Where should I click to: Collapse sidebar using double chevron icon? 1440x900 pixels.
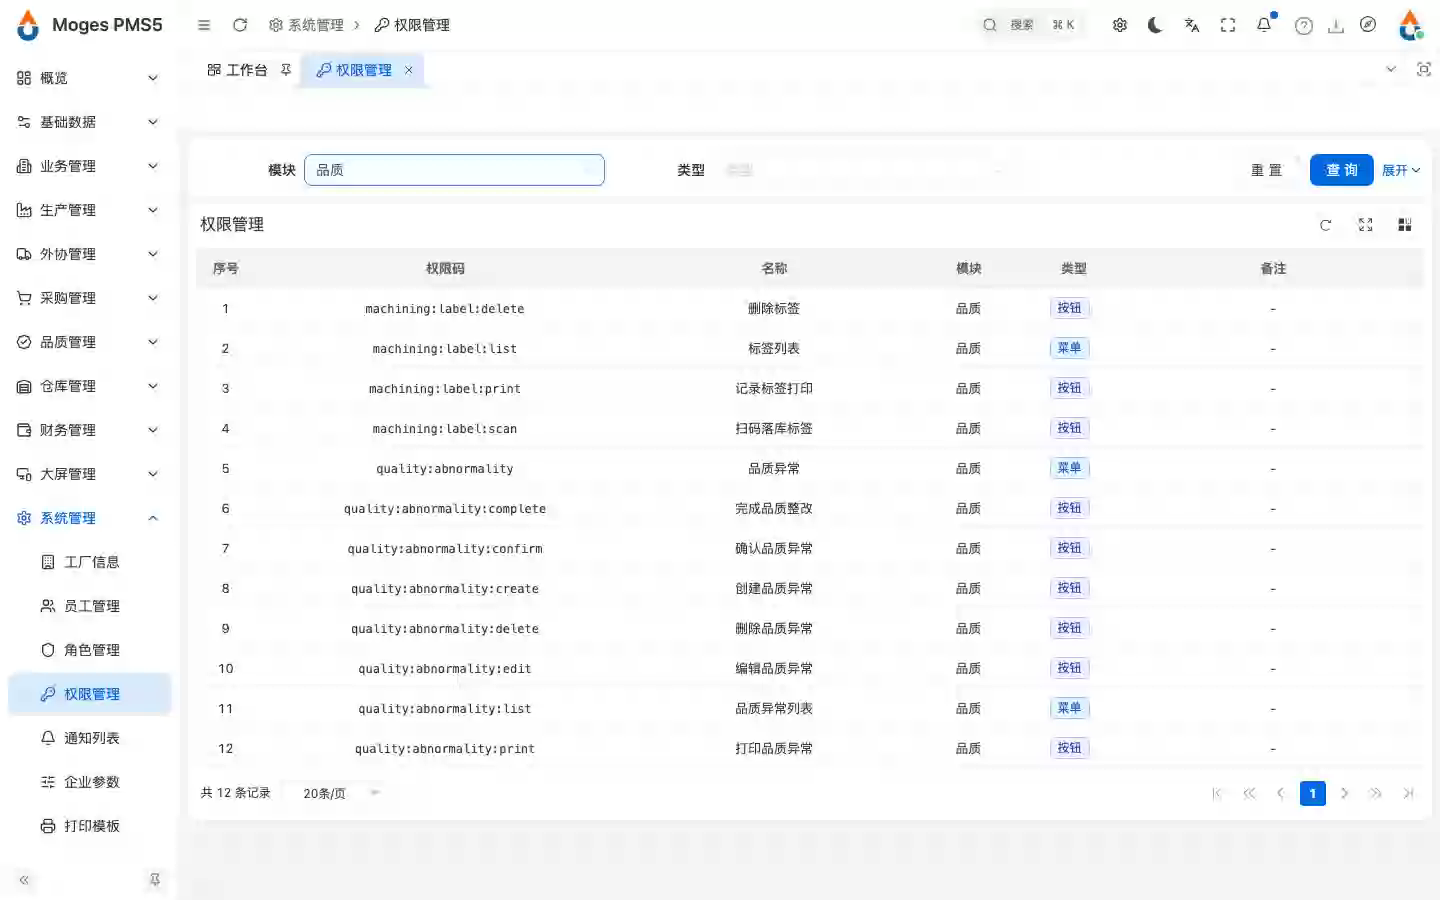tap(24, 880)
